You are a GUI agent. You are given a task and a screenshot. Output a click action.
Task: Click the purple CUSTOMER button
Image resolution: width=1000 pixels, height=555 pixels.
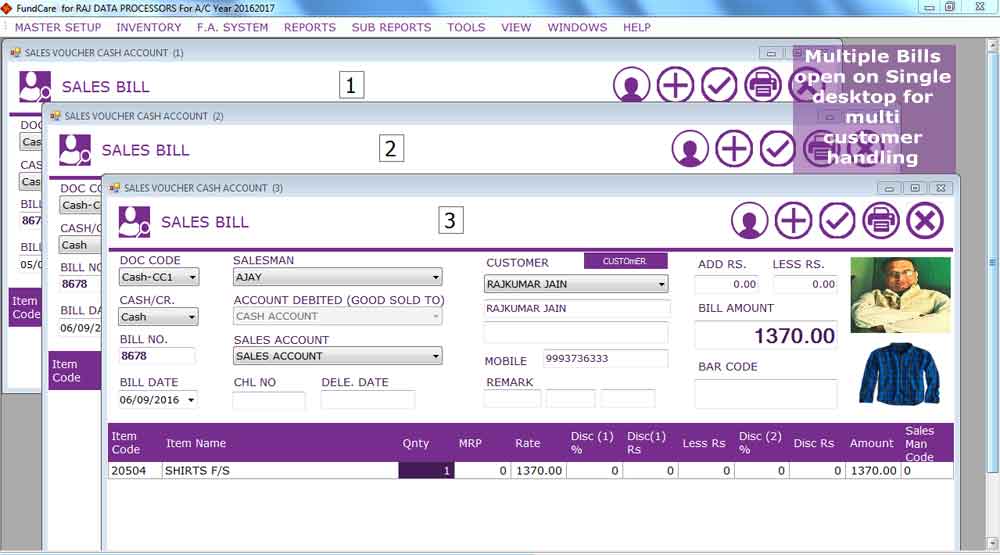[625, 261]
